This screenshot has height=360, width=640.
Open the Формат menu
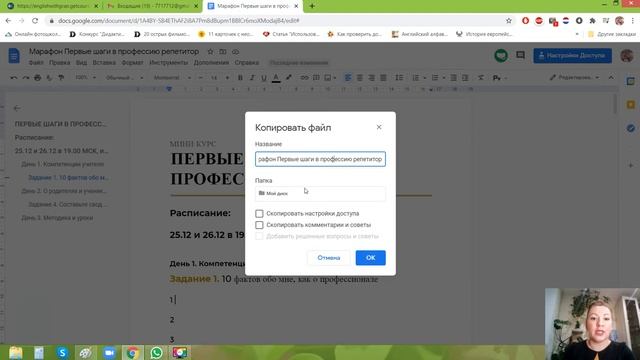coord(132,63)
